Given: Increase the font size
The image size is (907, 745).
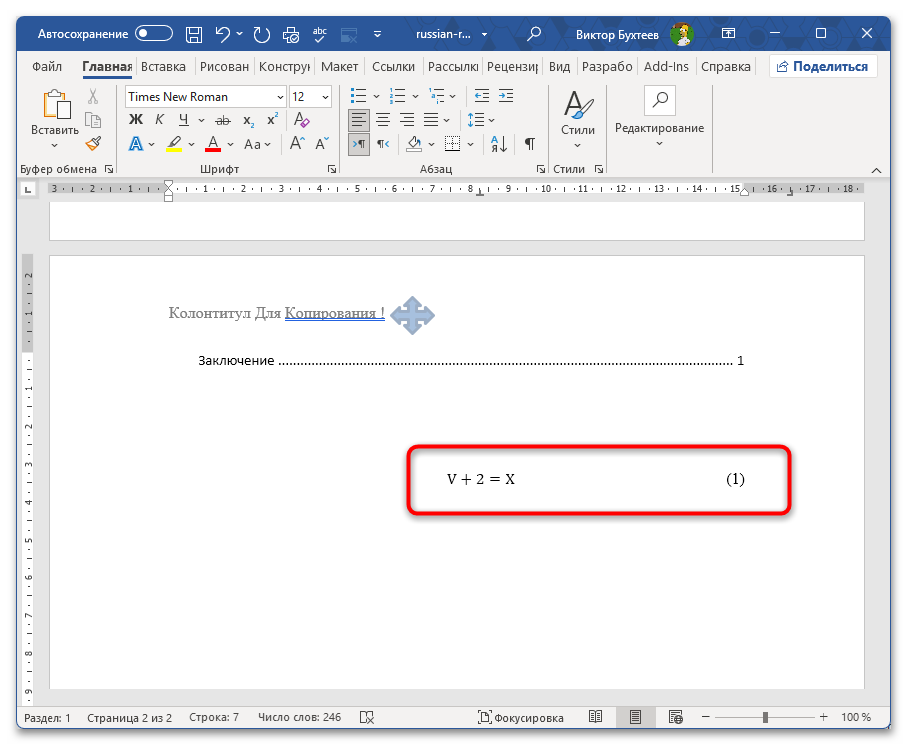Looking at the screenshot, I should tap(297, 143).
